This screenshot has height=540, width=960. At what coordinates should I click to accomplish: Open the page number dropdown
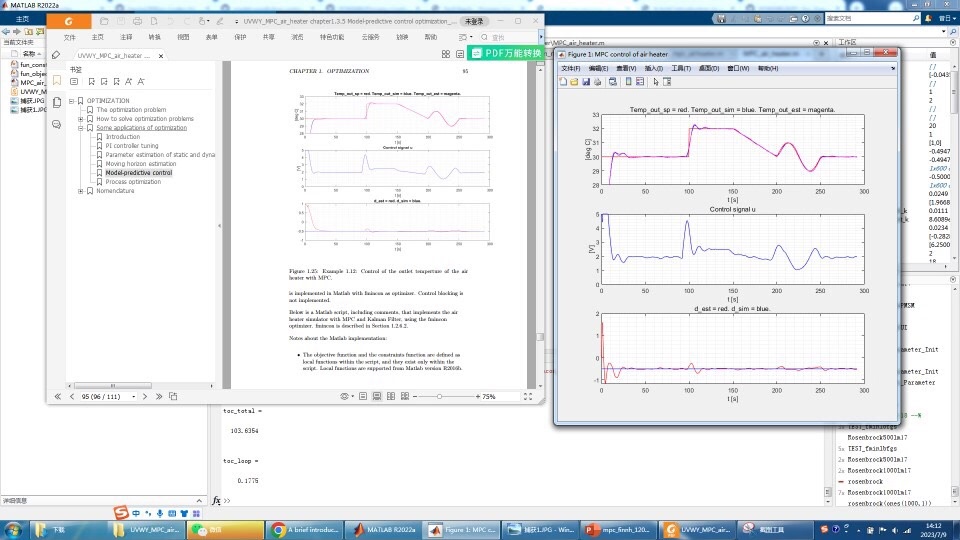(133, 397)
